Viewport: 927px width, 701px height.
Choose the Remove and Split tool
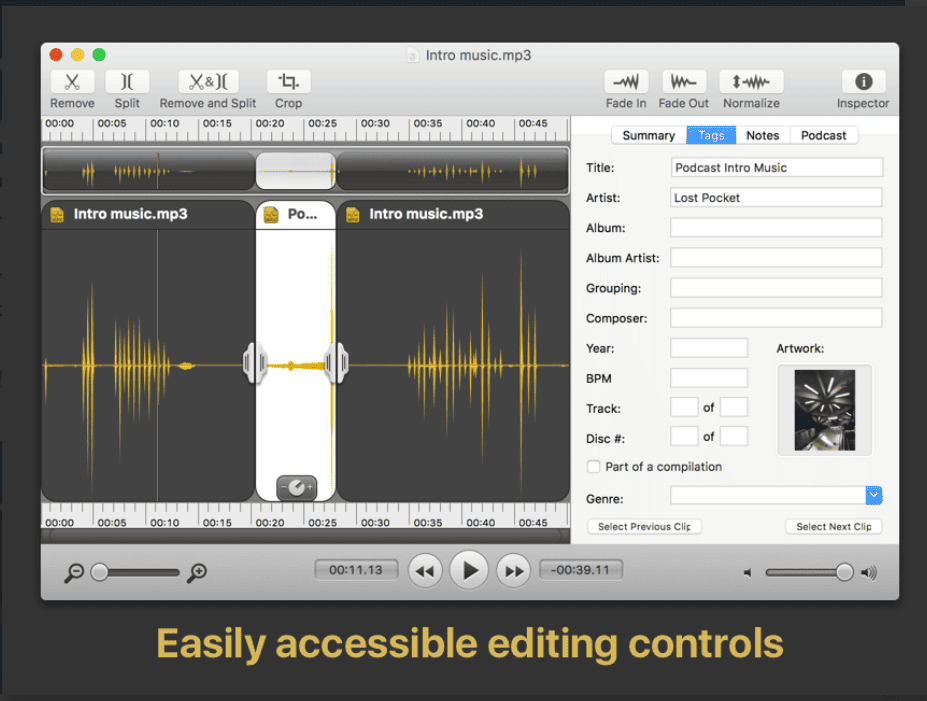tap(208, 82)
